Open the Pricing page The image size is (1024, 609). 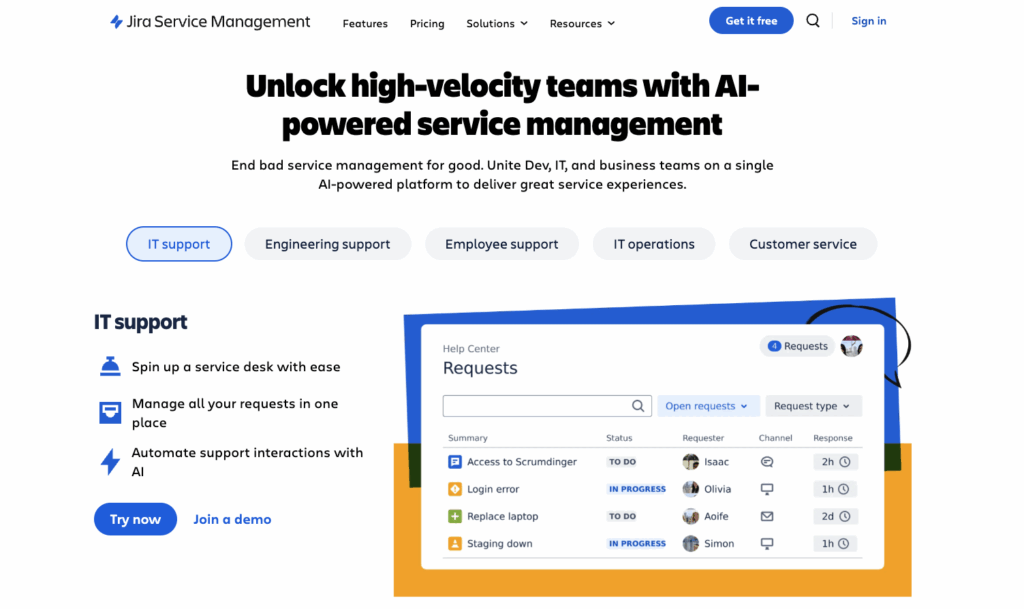pyautogui.click(x=427, y=23)
